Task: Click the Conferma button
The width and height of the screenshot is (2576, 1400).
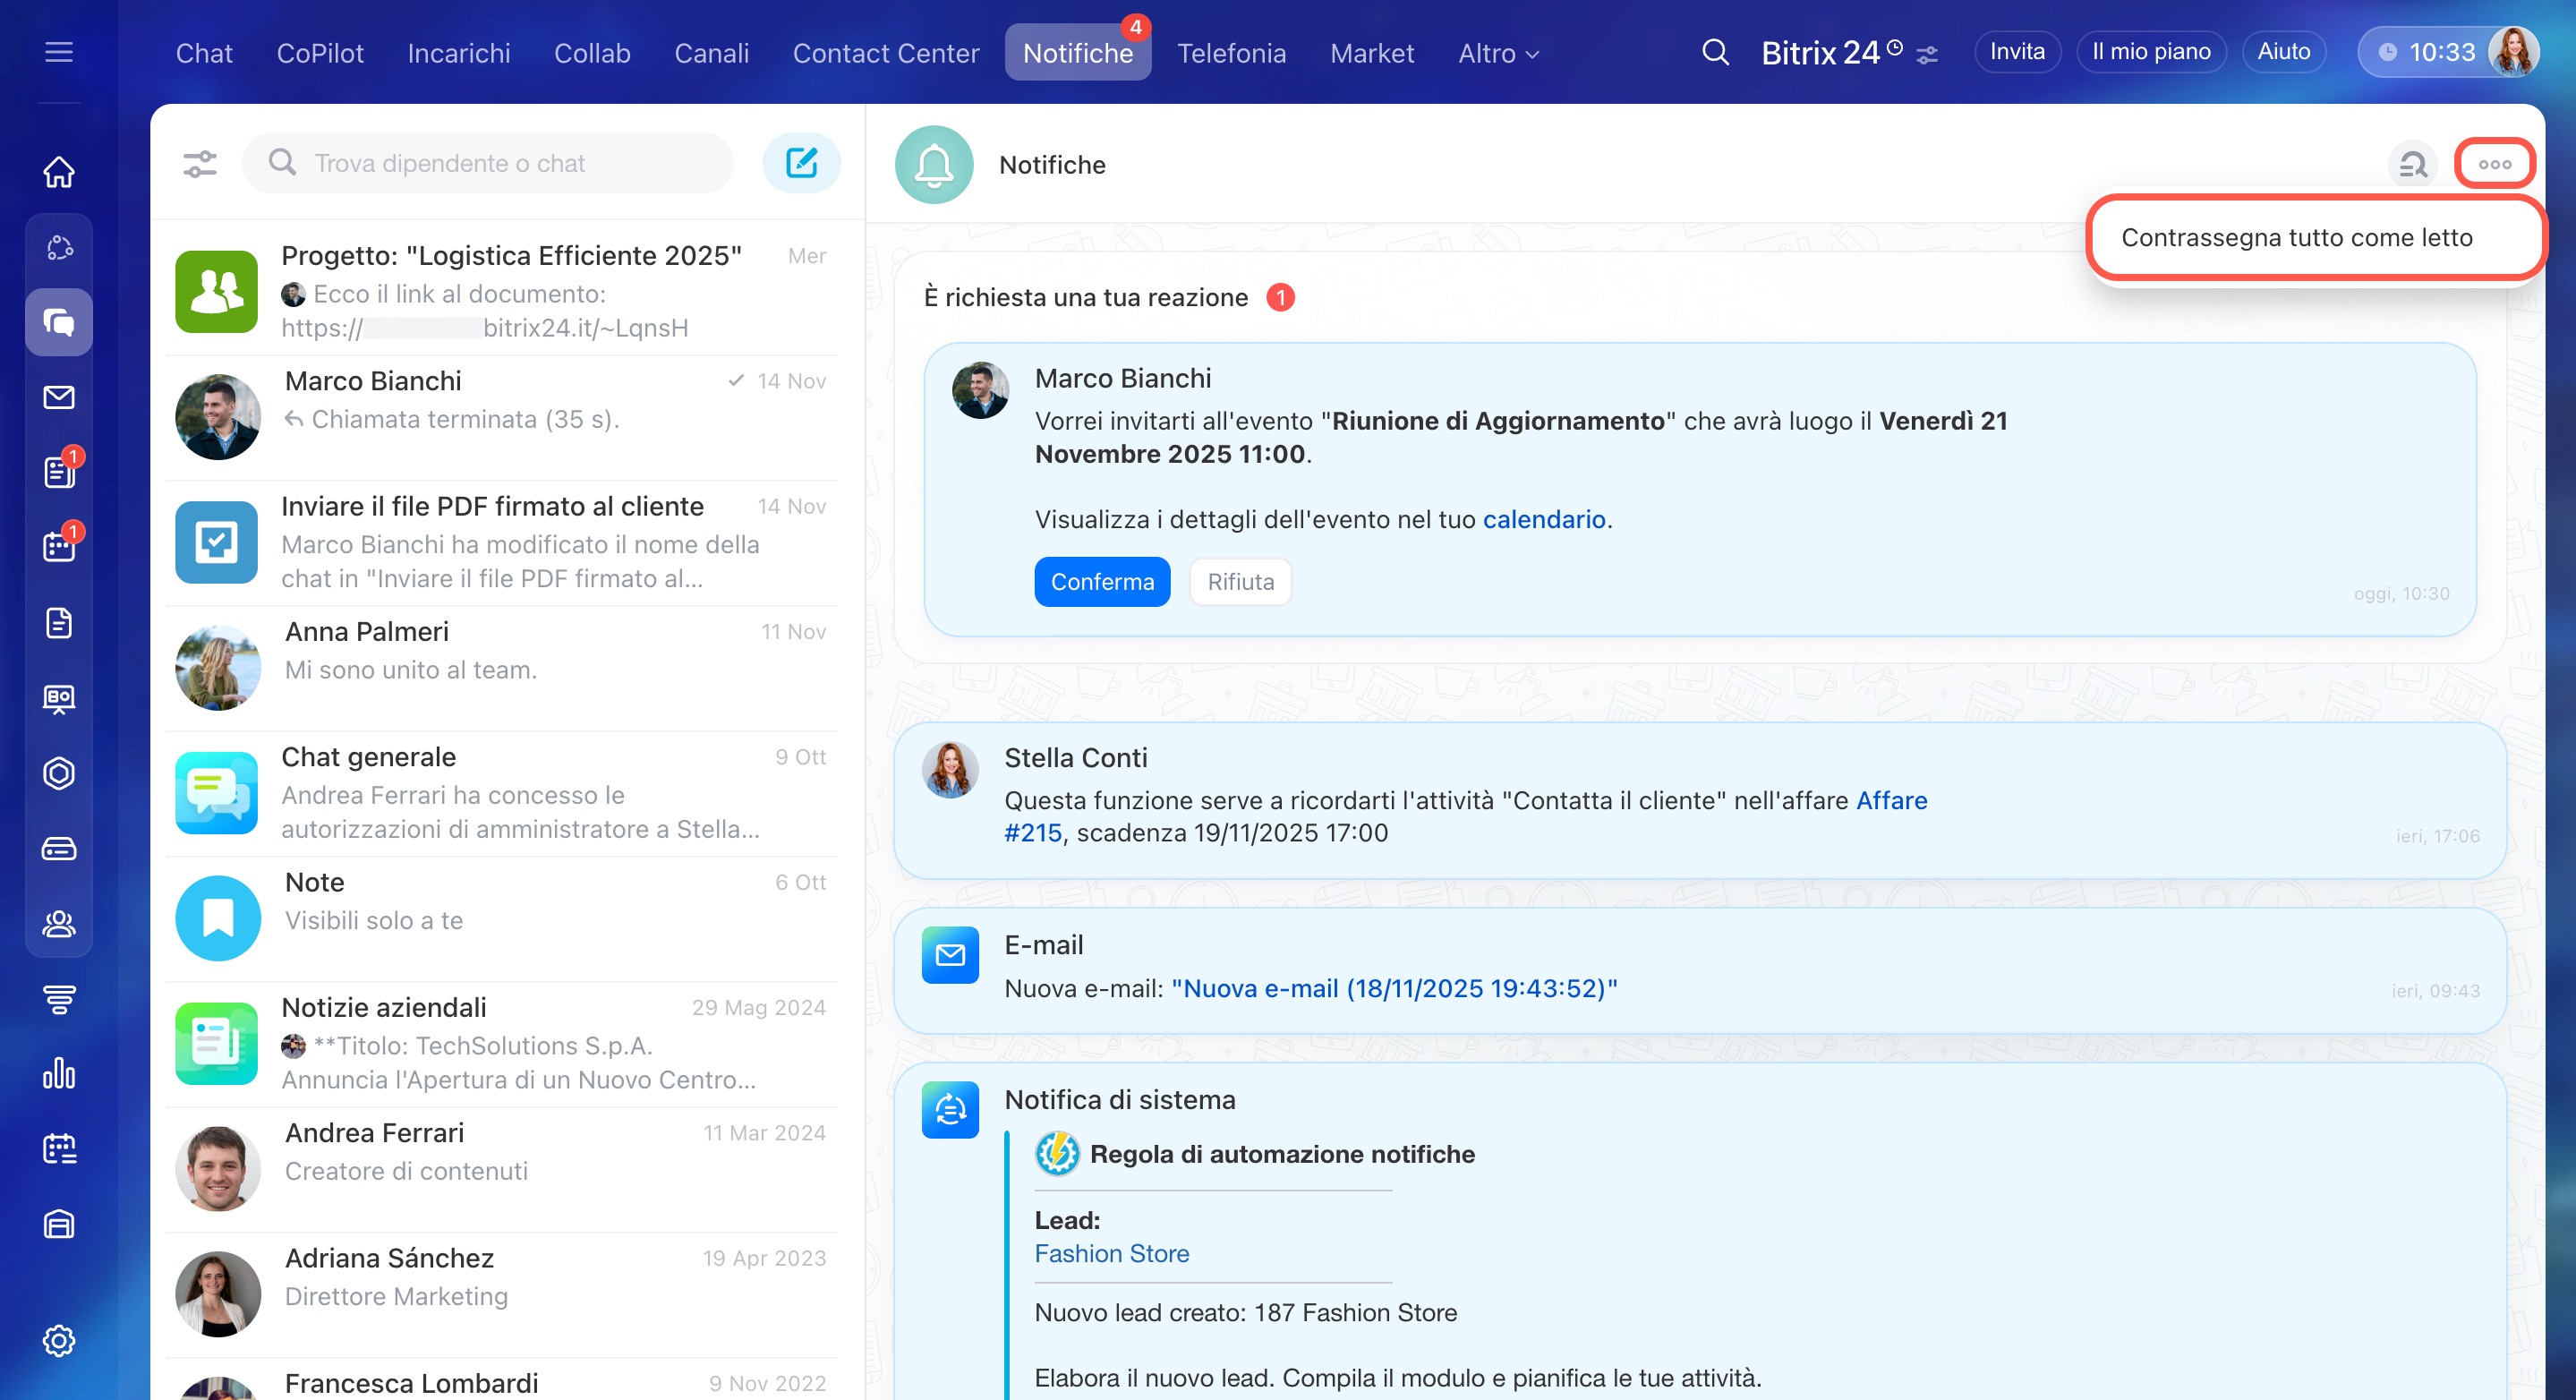Action: pyautogui.click(x=1102, y=582)
